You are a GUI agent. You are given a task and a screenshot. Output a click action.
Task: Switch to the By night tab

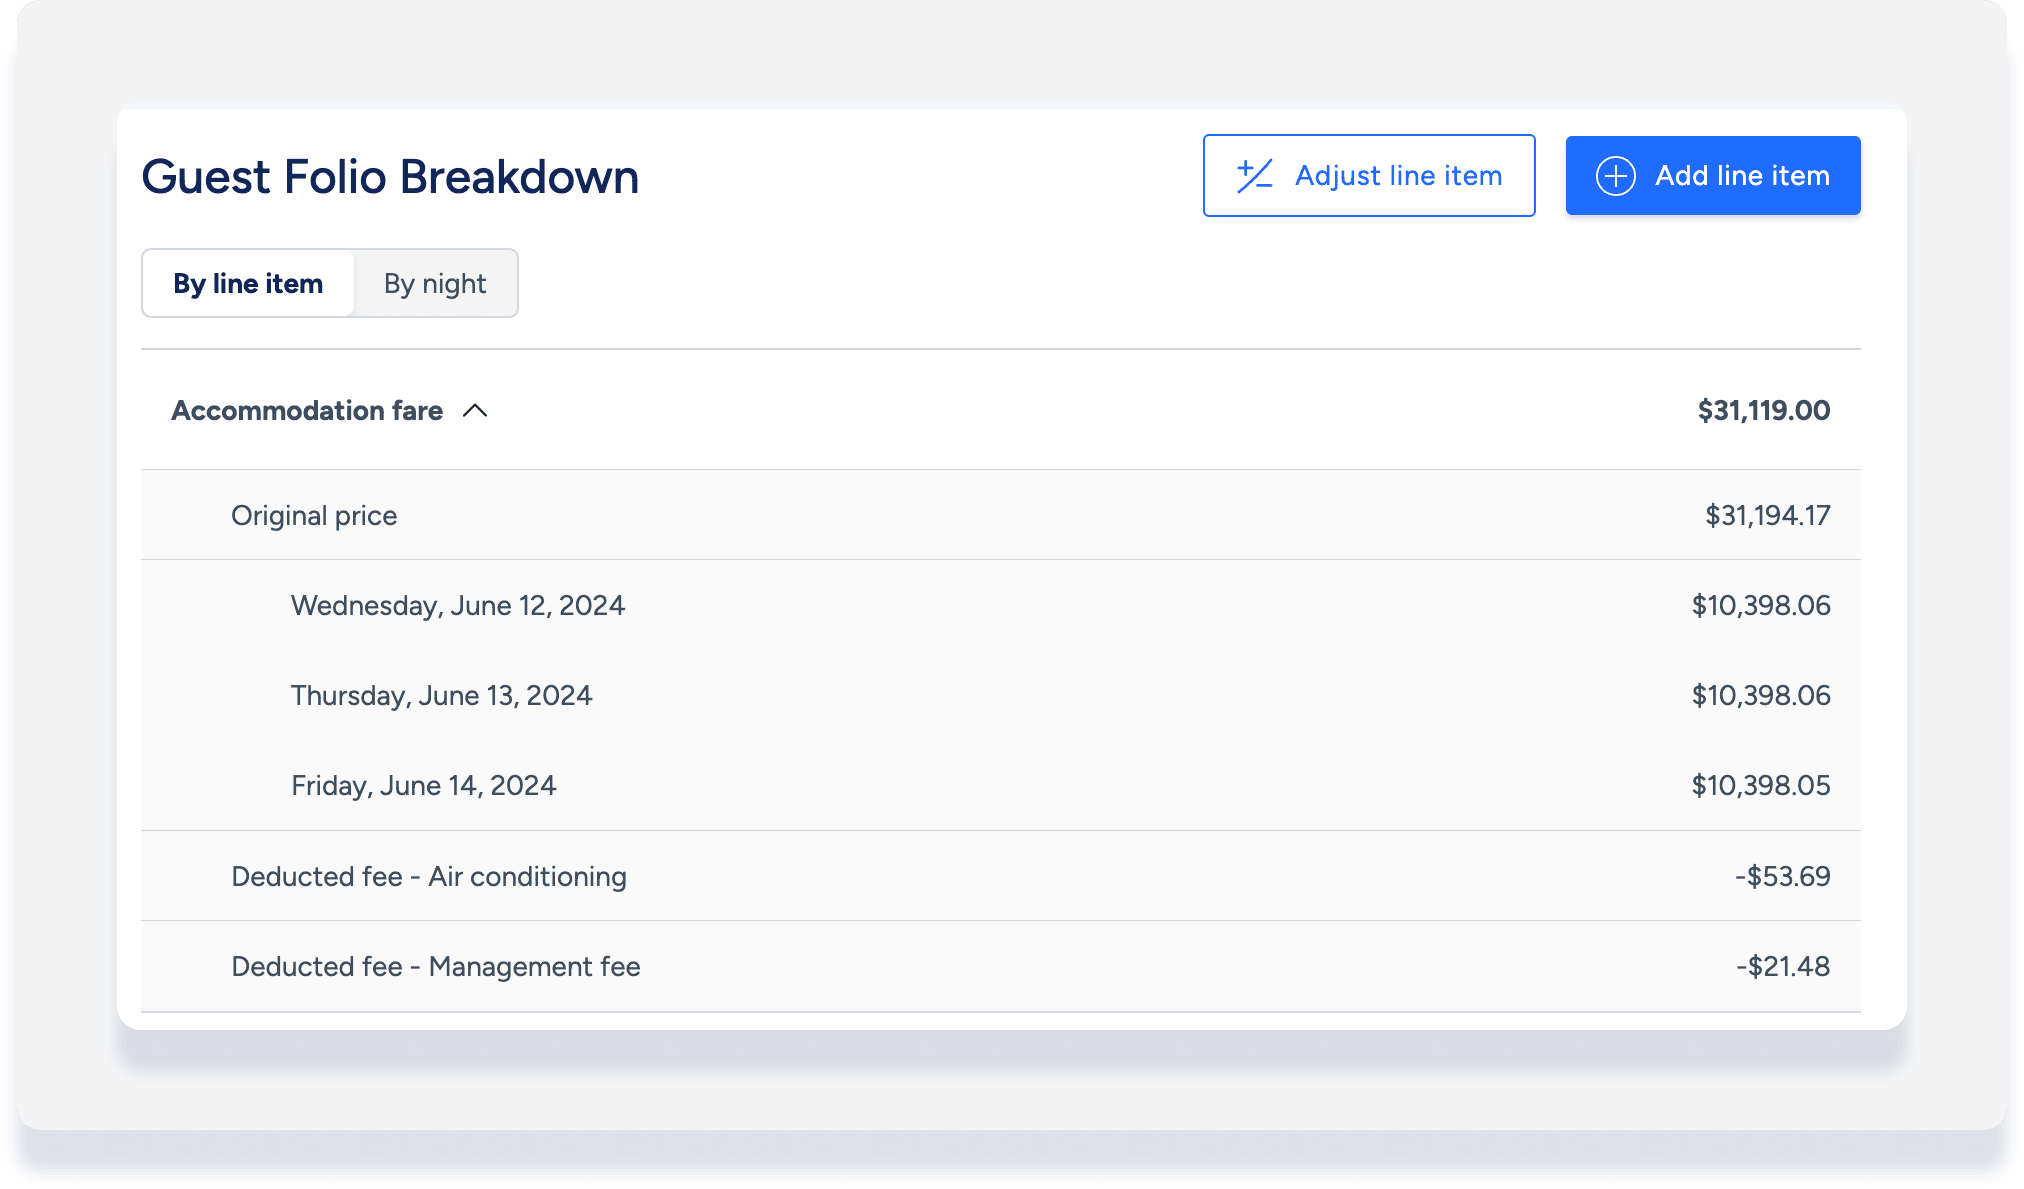click(435, 284)
